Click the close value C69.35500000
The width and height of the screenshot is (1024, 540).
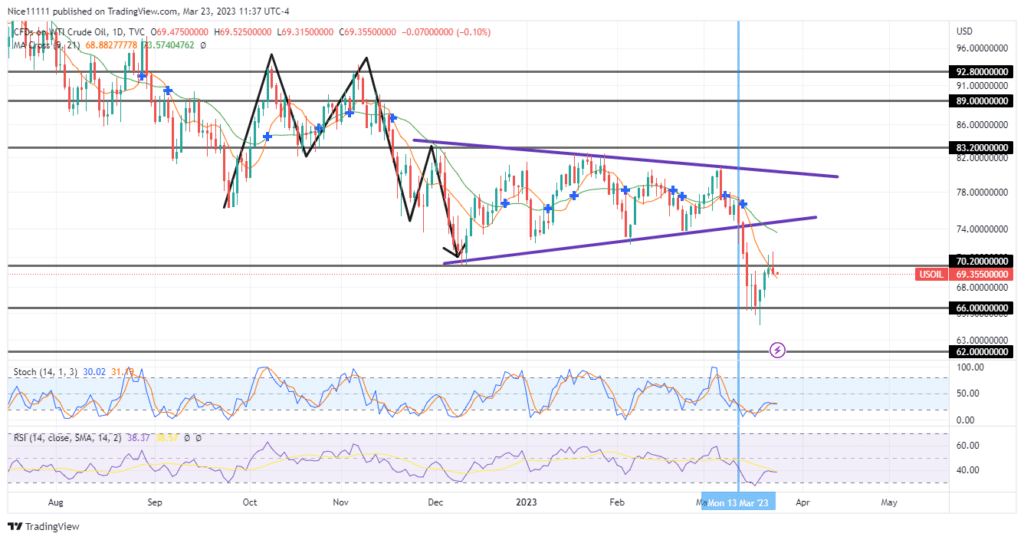coord(368,31)
